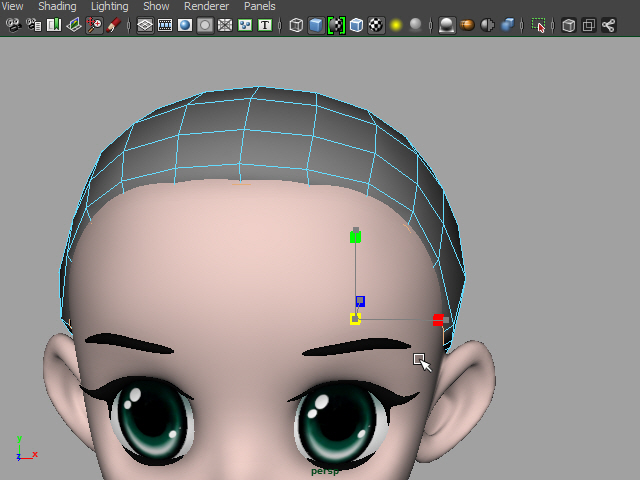Toggle the Motion Blur icon

467,25
